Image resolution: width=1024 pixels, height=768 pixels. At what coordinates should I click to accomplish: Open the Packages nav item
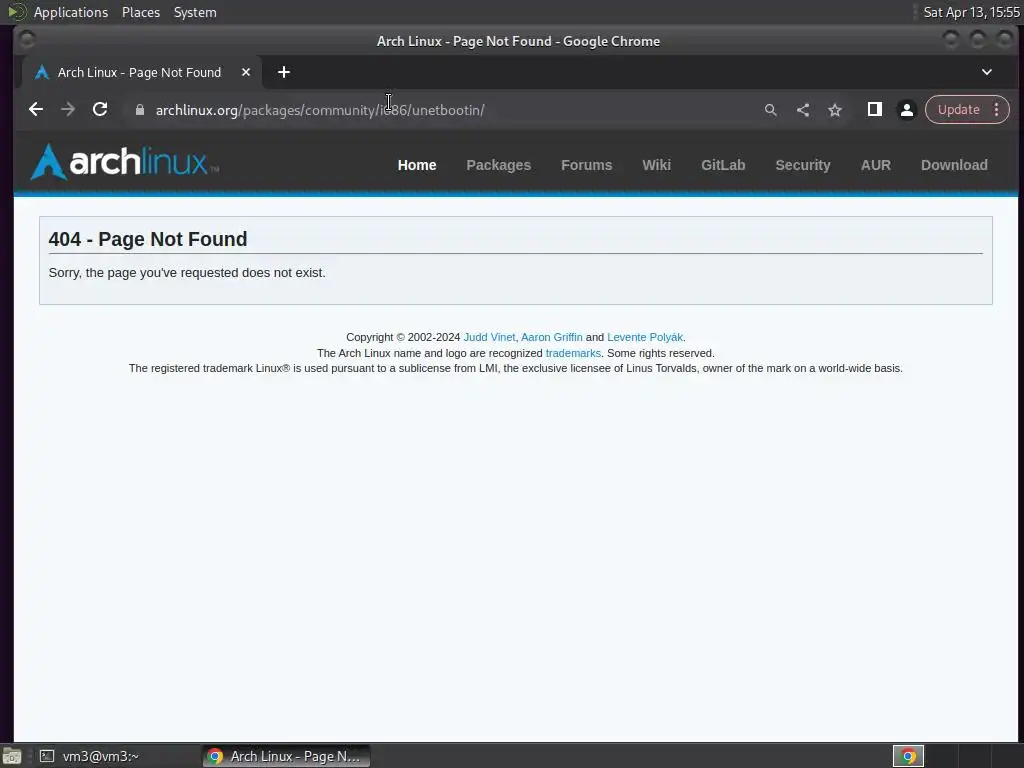point(498,165)
